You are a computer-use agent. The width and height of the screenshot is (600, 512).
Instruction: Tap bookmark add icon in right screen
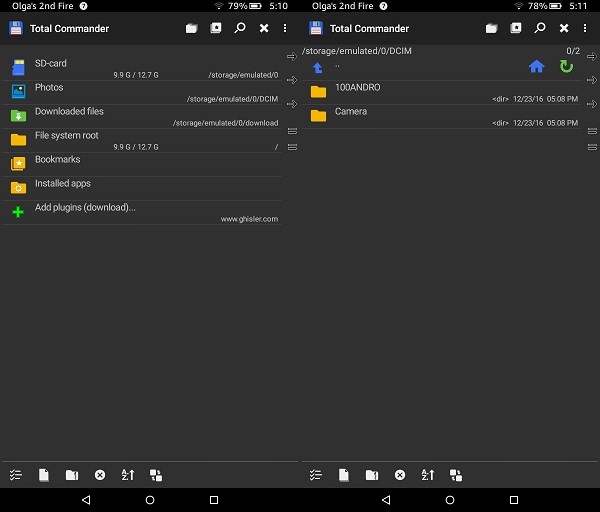point(516,28)
